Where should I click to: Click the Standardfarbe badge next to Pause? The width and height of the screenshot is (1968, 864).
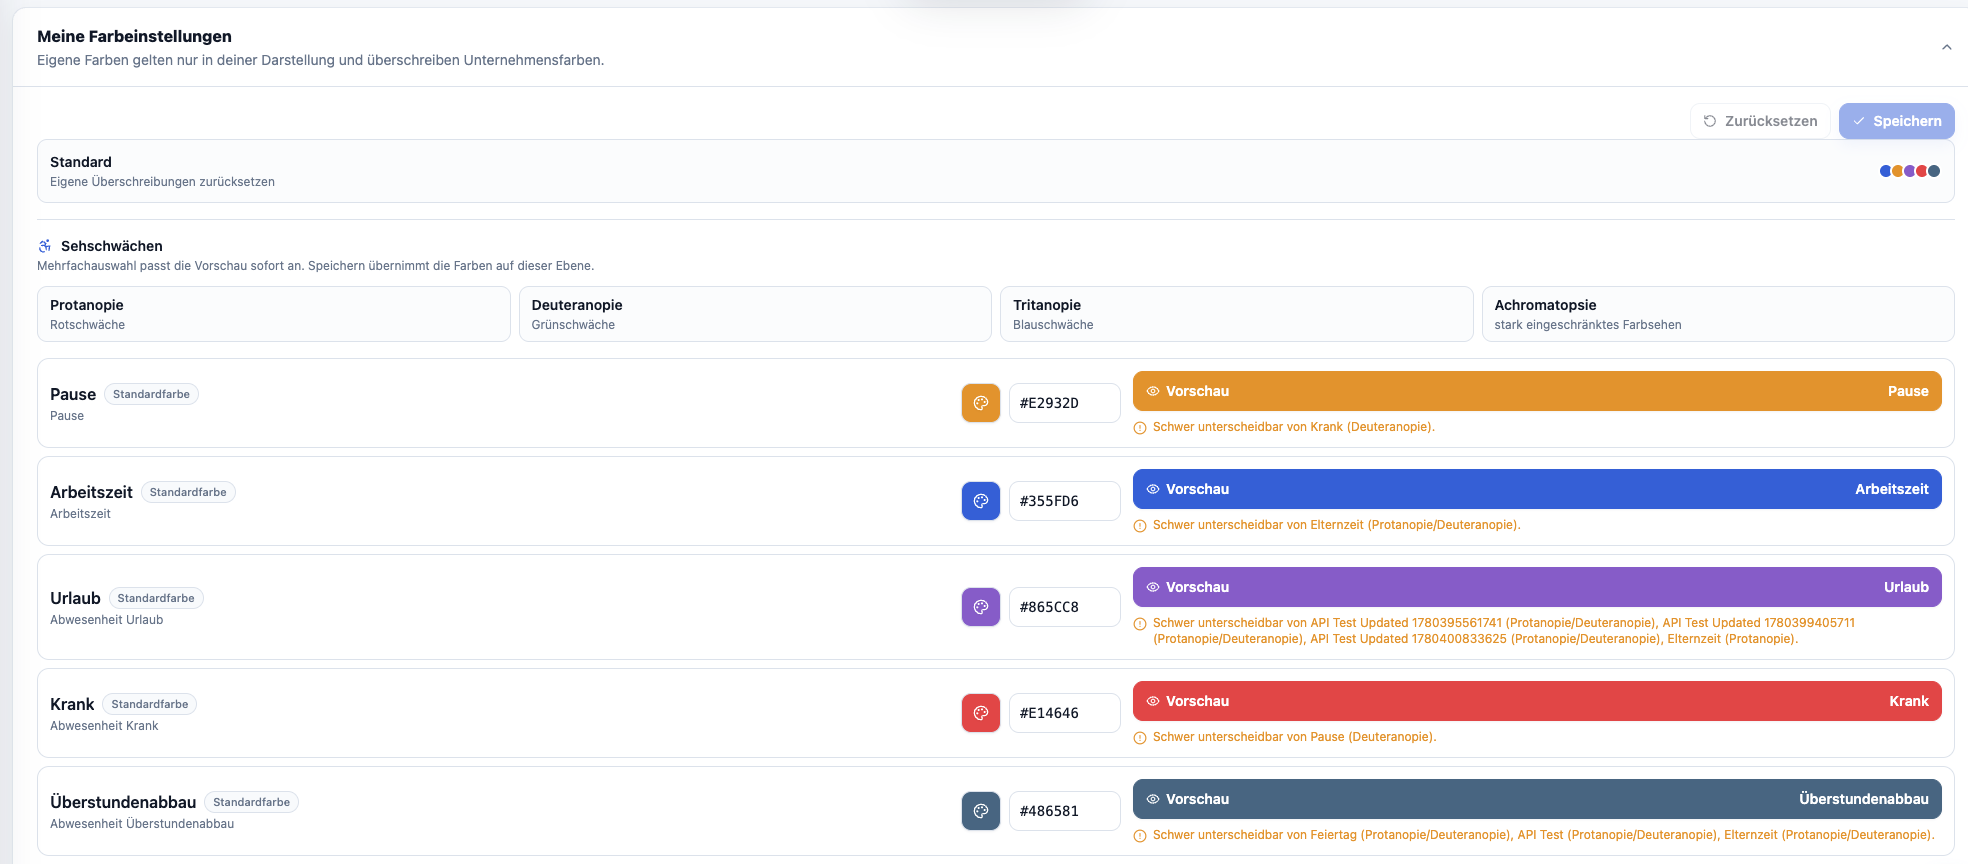[151, 394]
